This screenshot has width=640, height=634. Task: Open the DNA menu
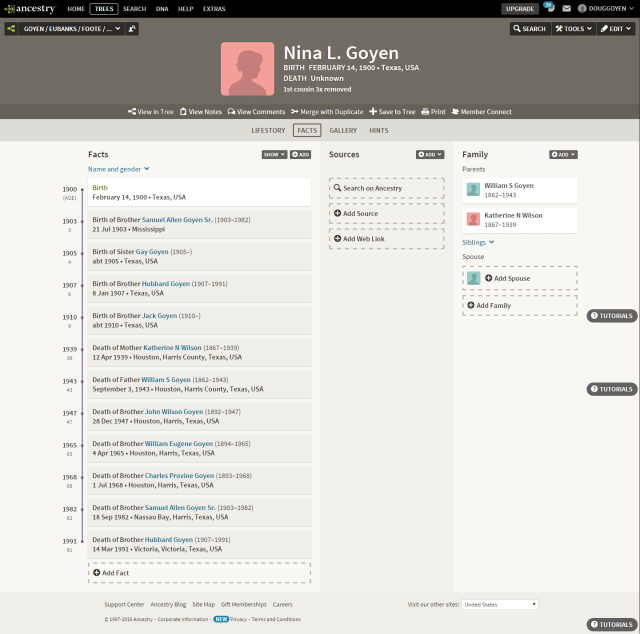[162, 9]
